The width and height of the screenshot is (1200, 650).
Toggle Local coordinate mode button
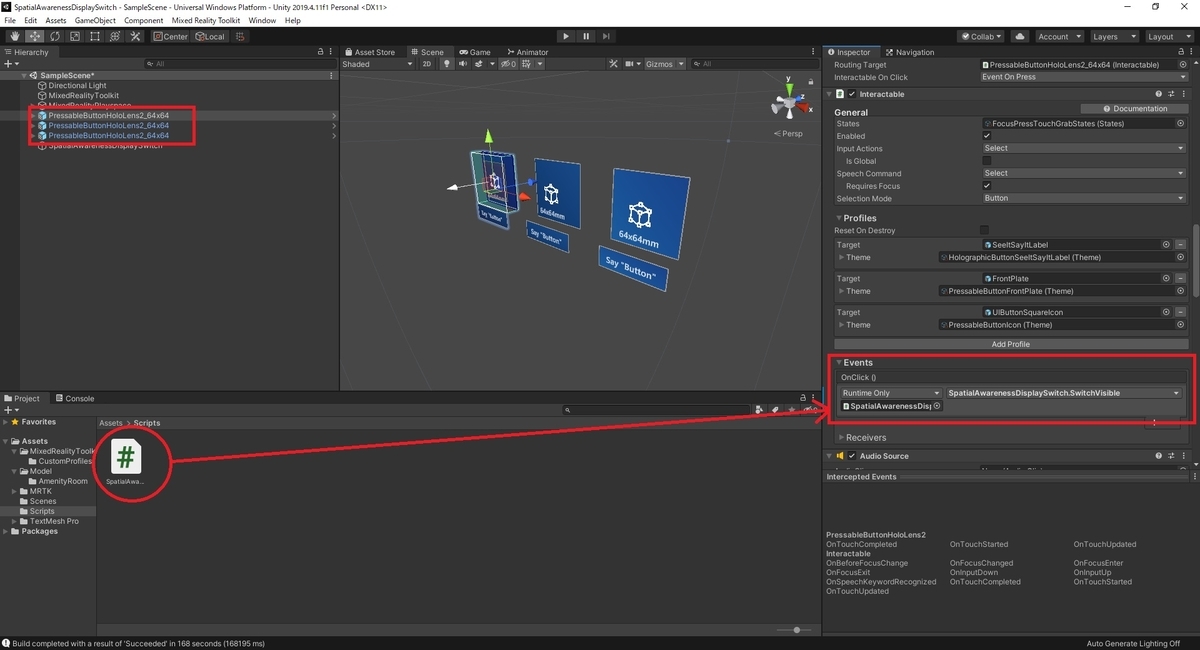(x=211, y=36)
